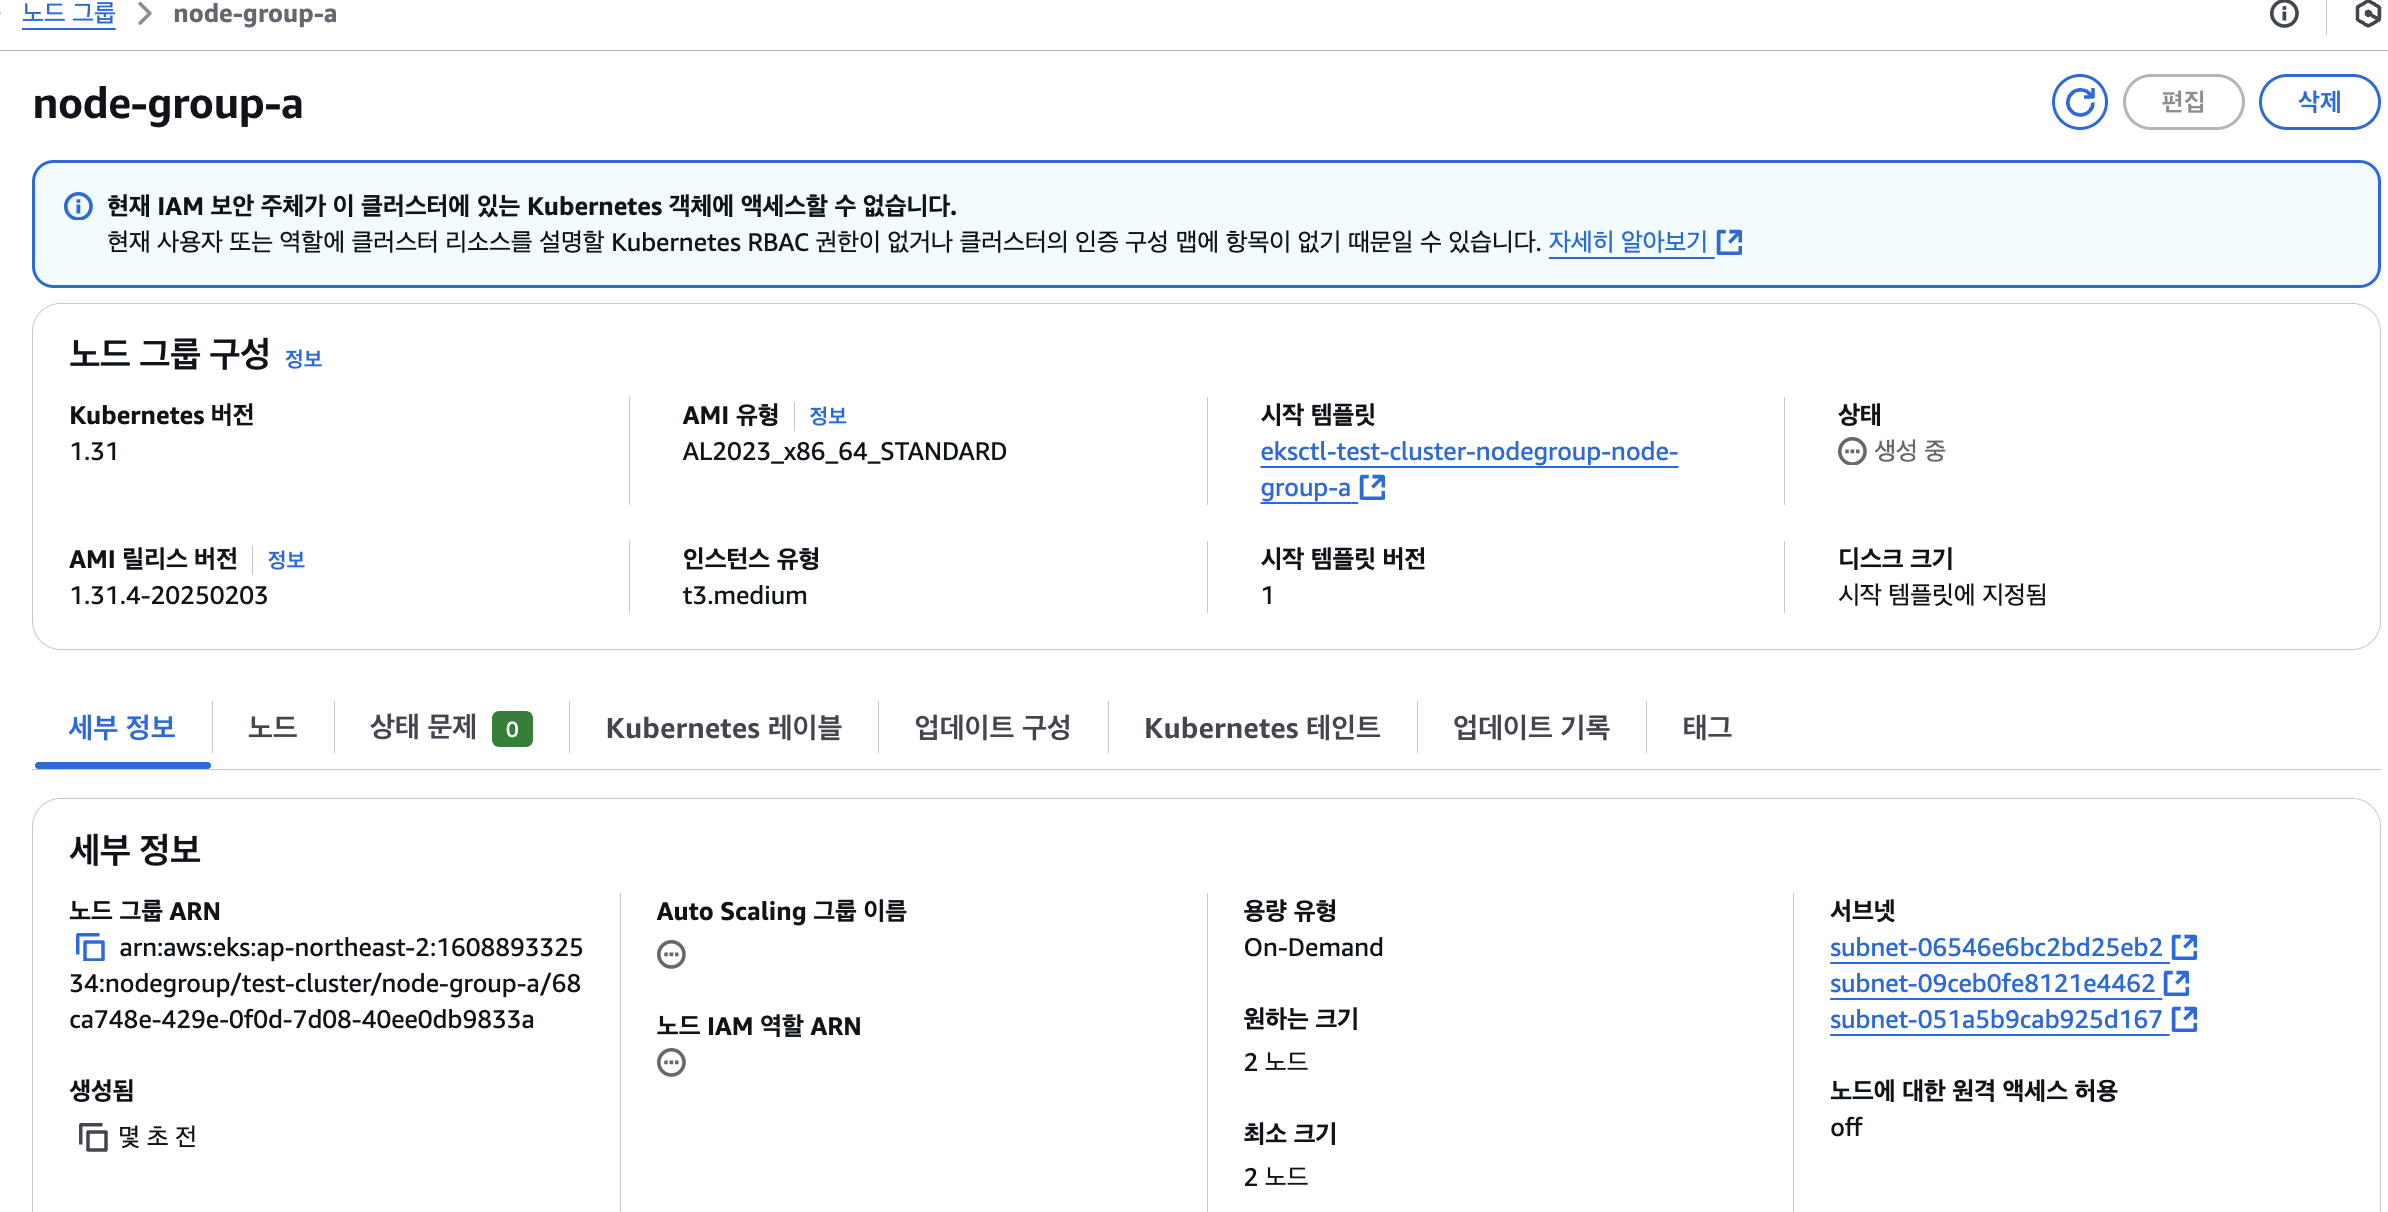Click the hexagon icon in top corner

tap(2368, 14)
